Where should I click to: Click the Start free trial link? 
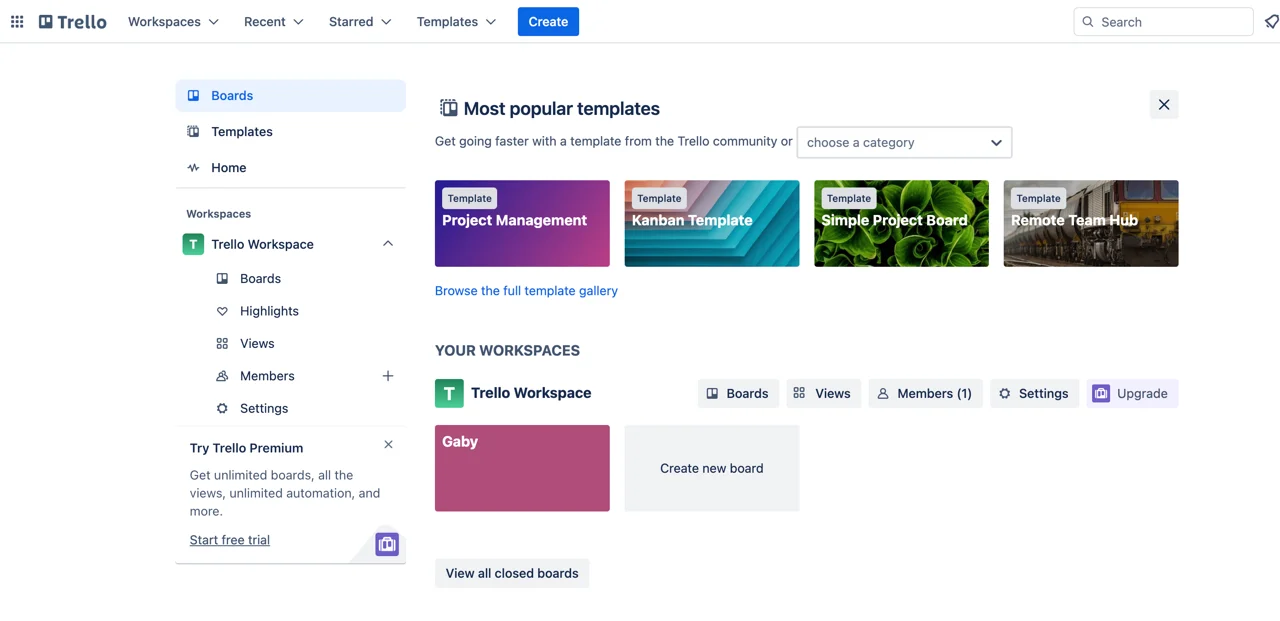tap(230, 540)
